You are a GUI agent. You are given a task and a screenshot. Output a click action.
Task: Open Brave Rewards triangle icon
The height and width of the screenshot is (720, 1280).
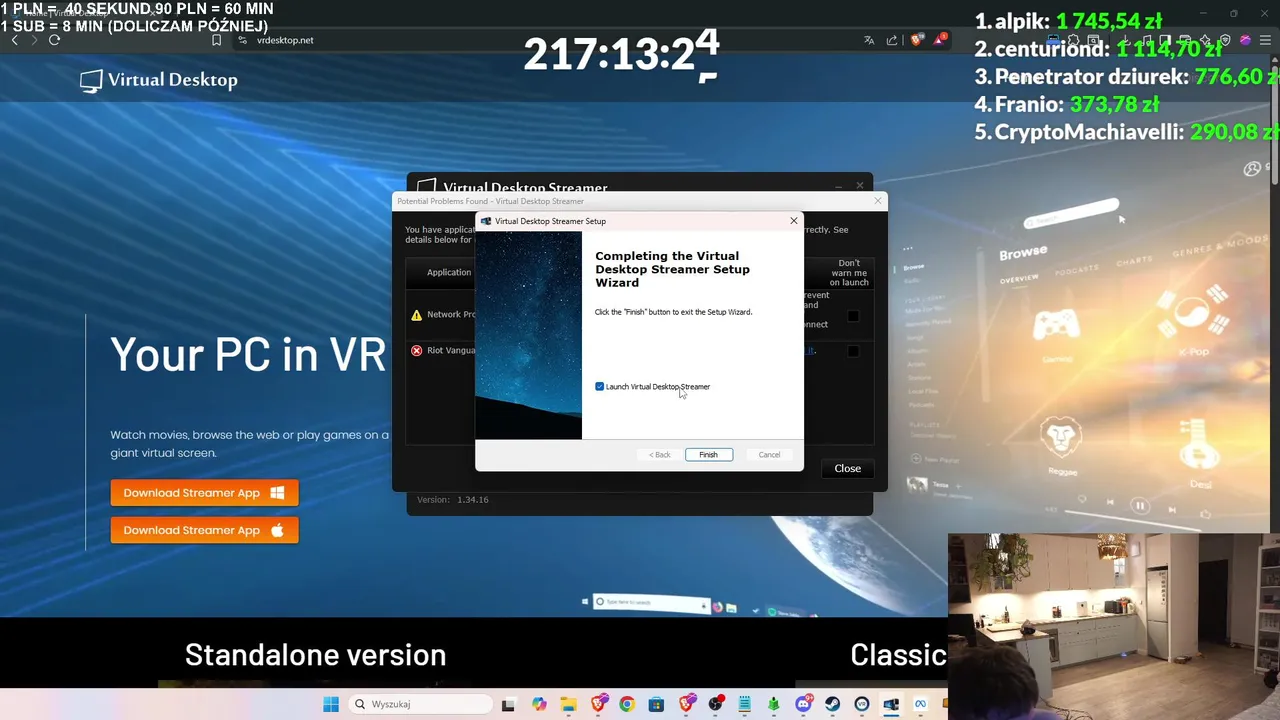tap(939, 40)
